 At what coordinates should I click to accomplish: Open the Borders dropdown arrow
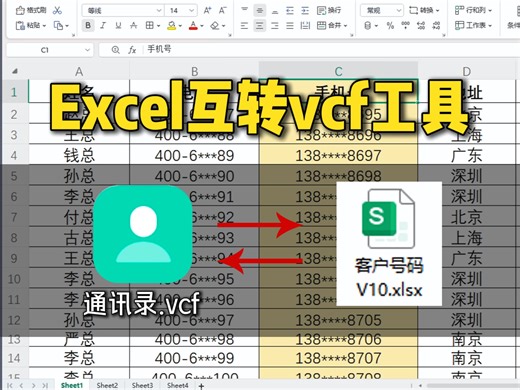(158, 26)
